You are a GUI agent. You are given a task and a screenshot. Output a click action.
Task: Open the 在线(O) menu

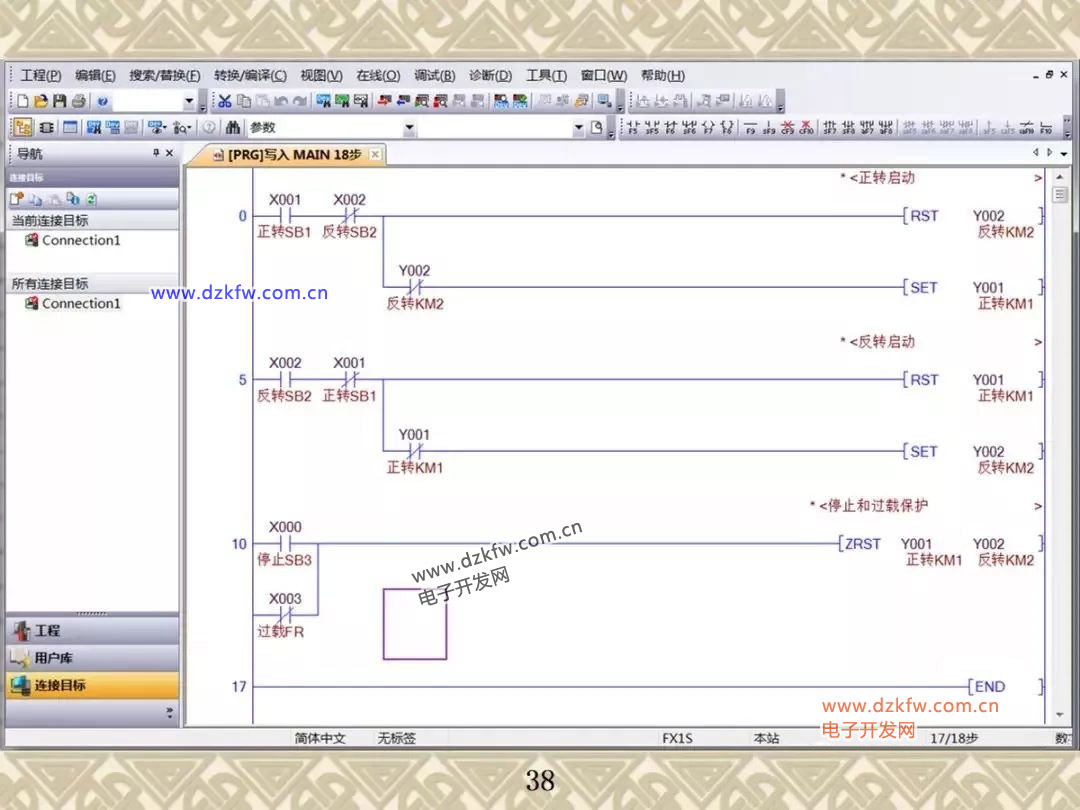(378, 76)
